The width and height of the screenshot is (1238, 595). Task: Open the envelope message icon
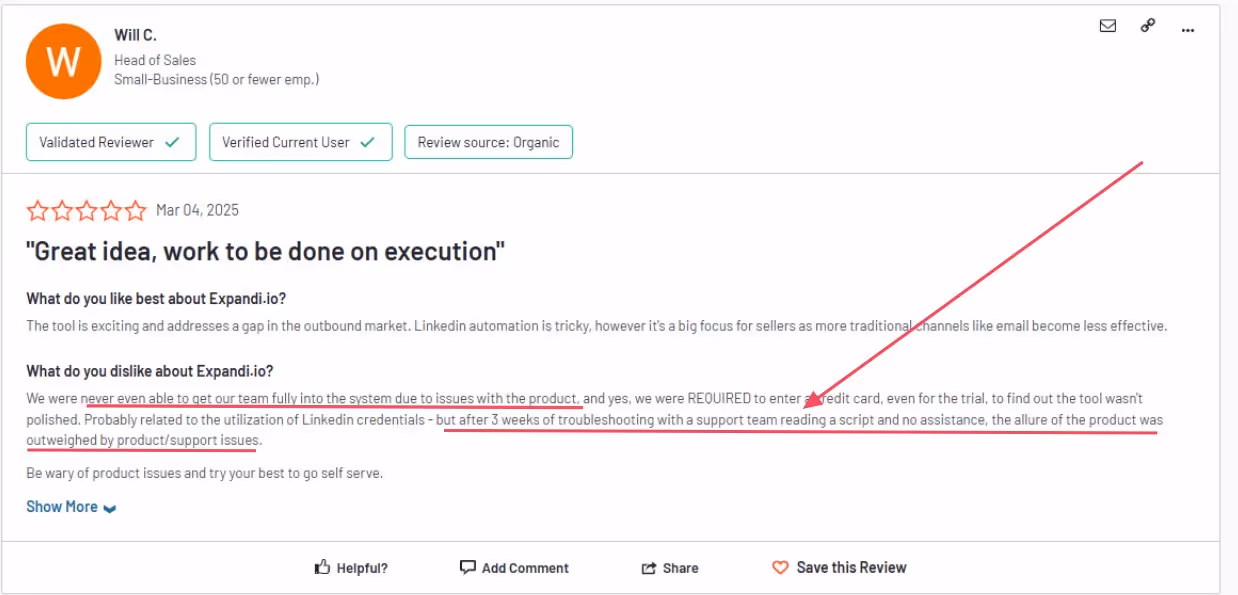[1108, 26]
